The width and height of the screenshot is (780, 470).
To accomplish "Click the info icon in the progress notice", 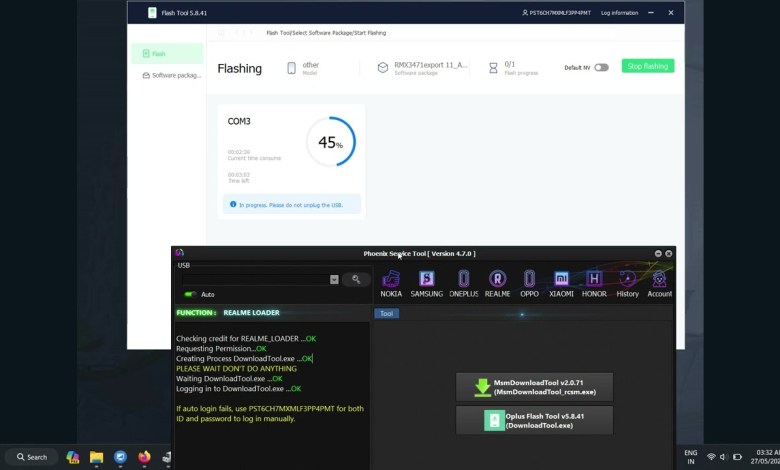I will pyautogui.click(x=233, y=204).
